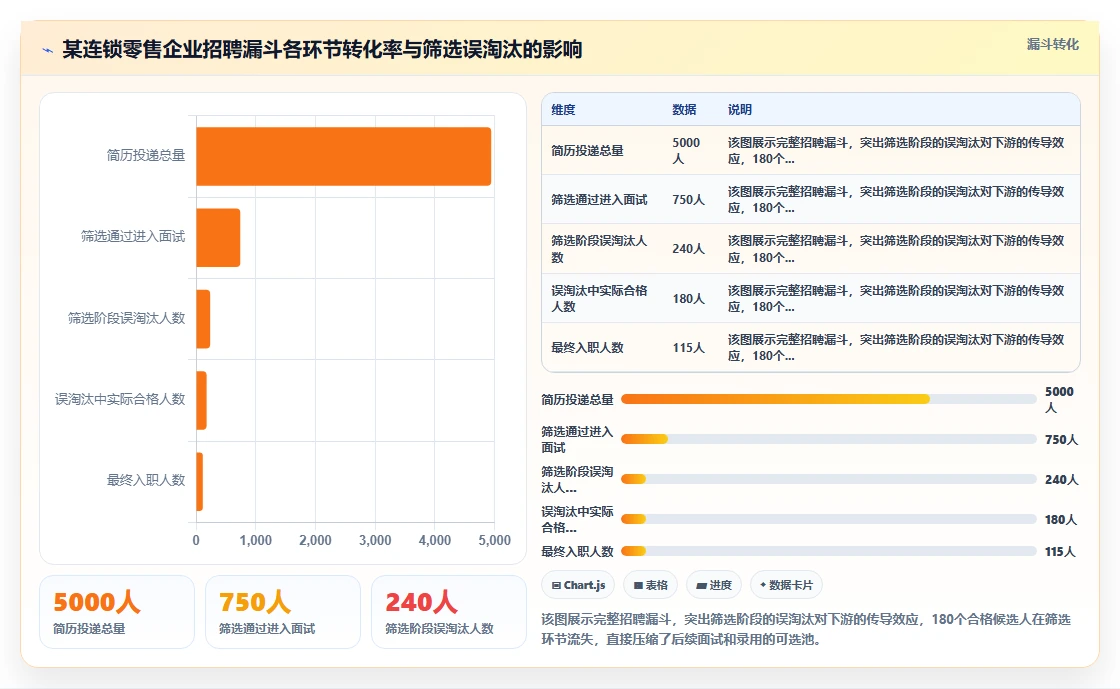Click the 180人 value beside progress bar
Image resolution: width=1120 pixels, height=689 pixels.
(1061, 520)
